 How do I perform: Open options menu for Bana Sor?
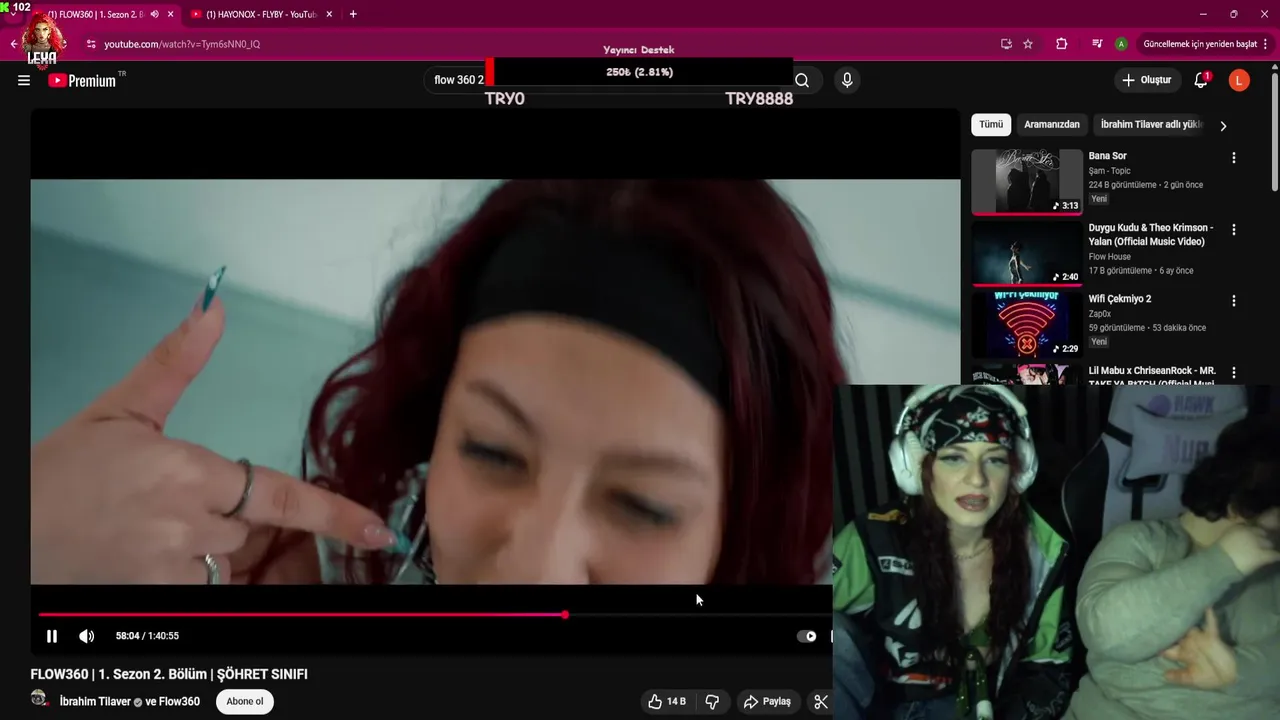pyautogui.click(x=1233, y=158)
